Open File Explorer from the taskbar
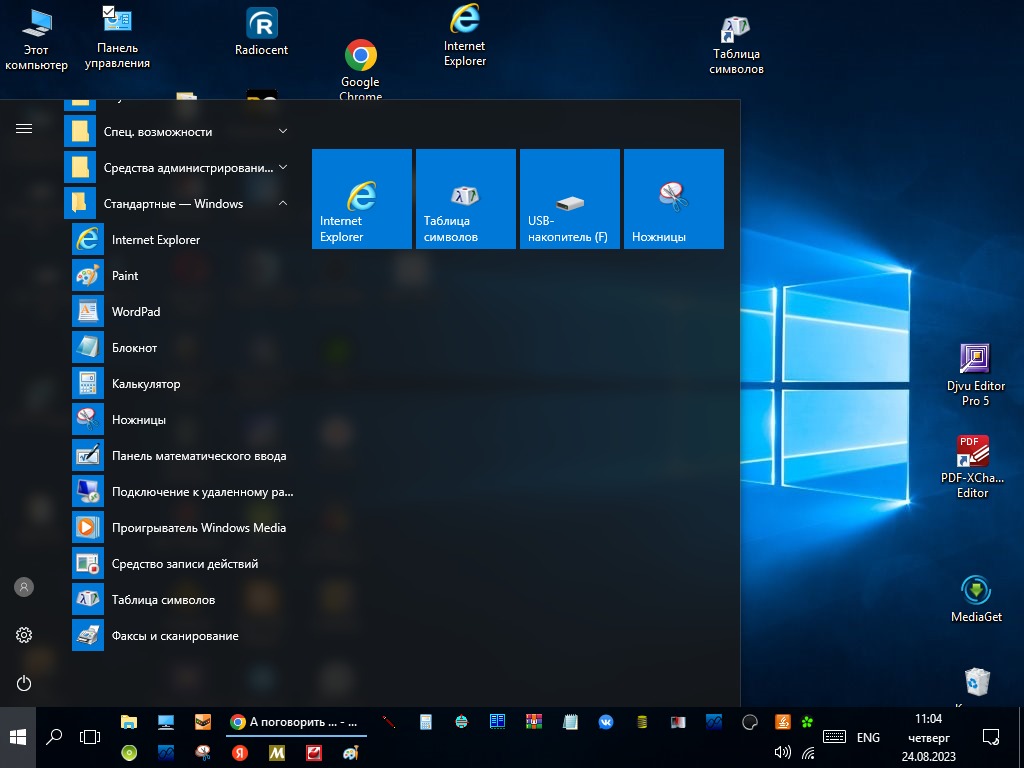Viewport: 1024px width, 768px height. pyautogui.click(x=129, y=722)
